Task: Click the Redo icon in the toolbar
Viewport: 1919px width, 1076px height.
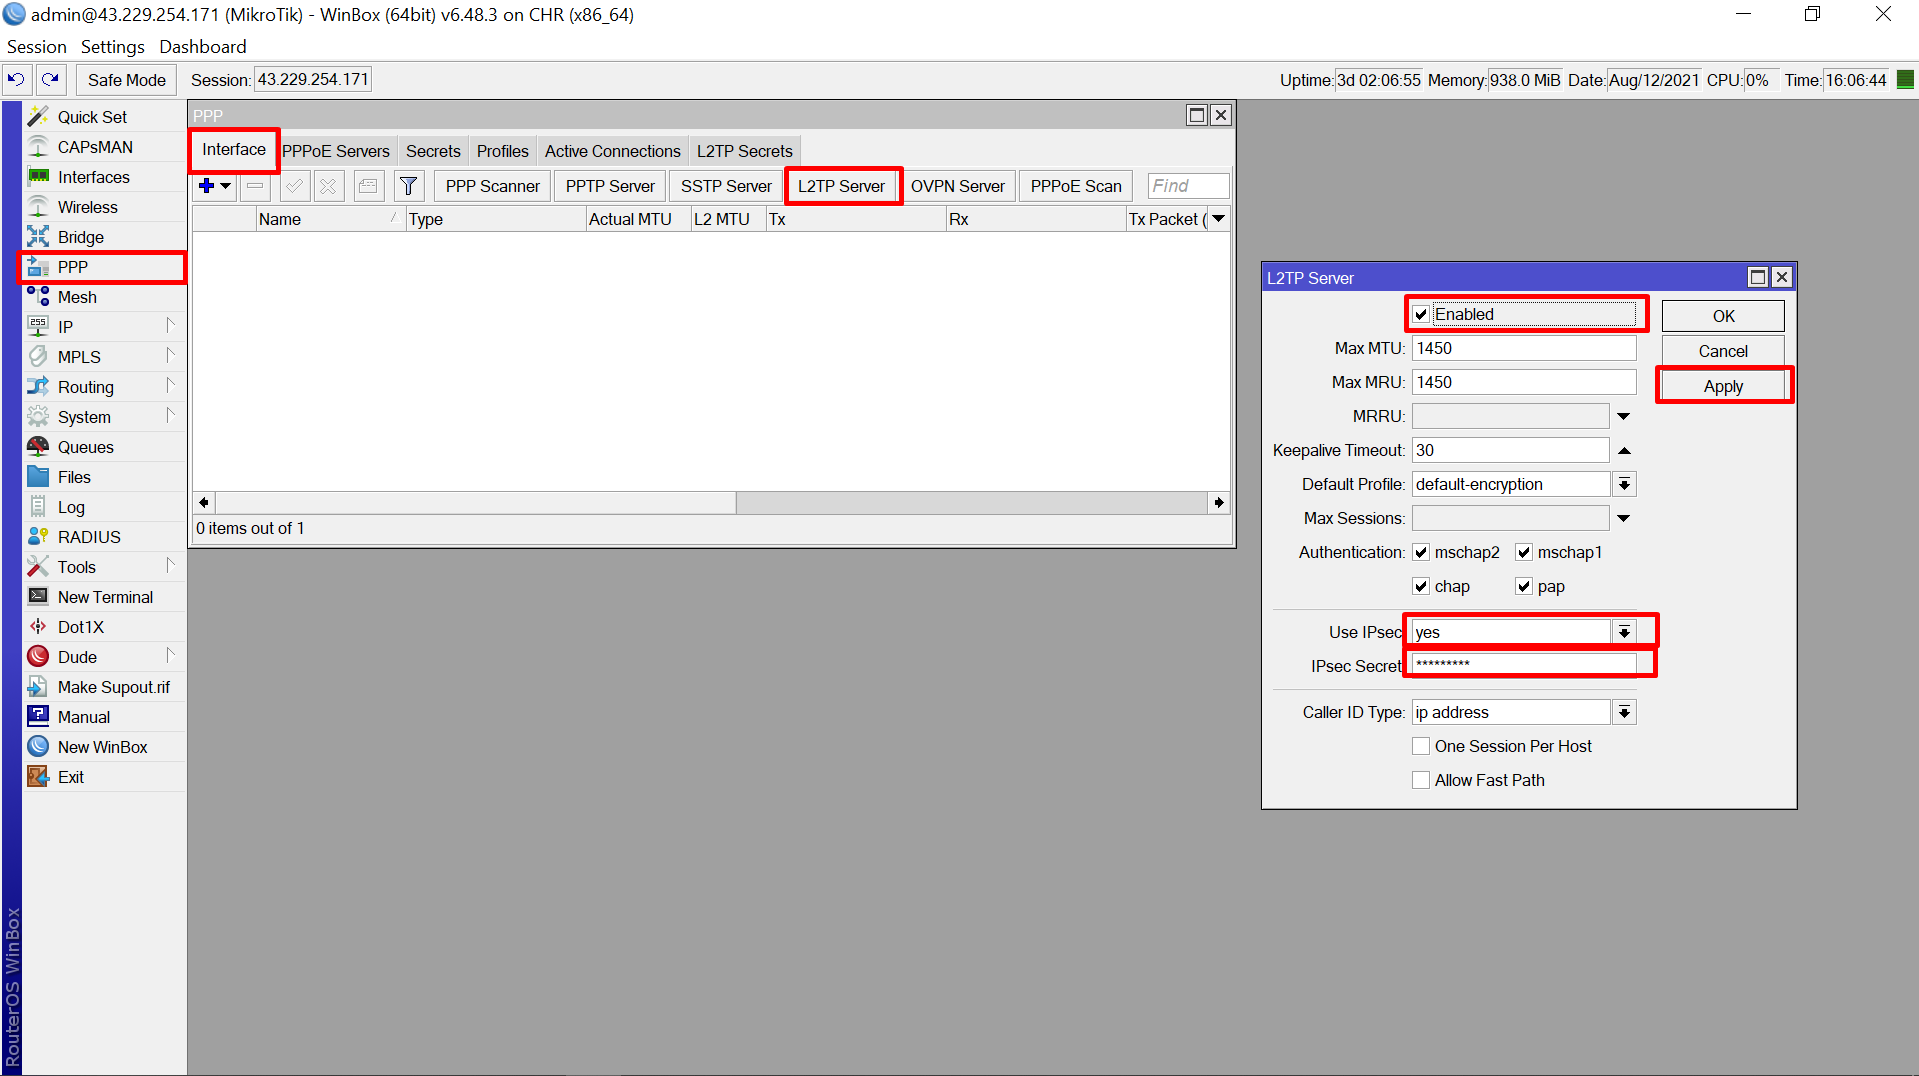Action: (x=50, y=79)
